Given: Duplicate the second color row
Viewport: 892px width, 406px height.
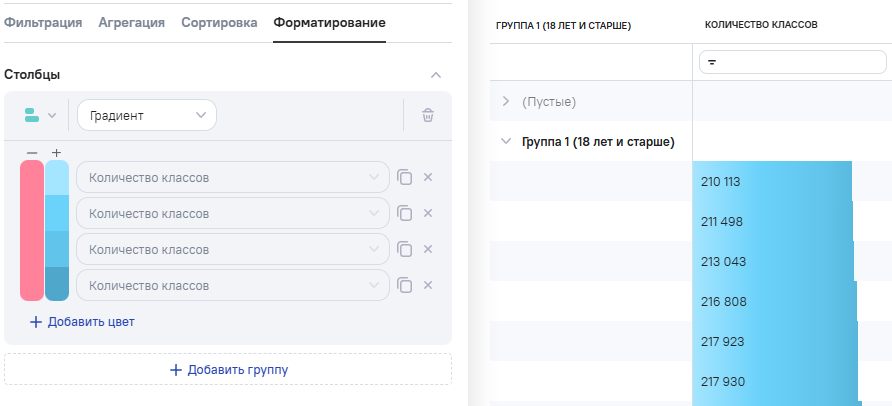Looking at the screenshot, I should pyautogui.click(x=405, y=213).
